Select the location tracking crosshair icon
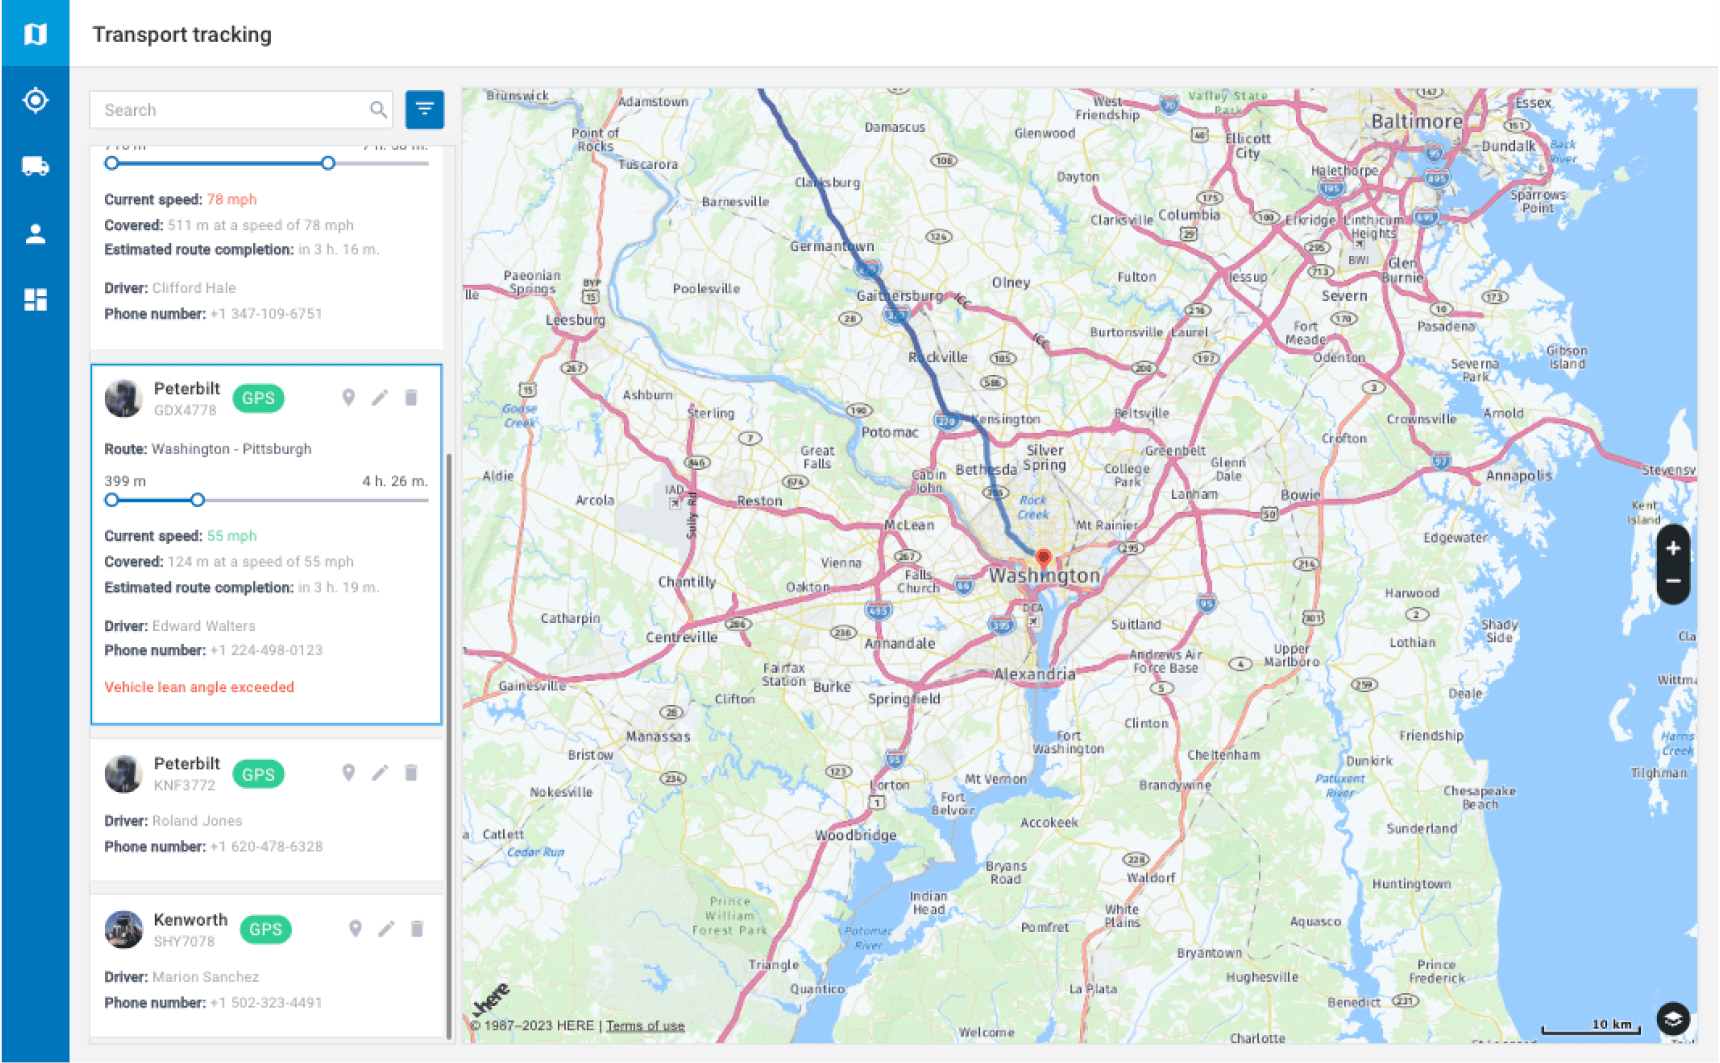1720x1063 pixels. [x=35, y=100]
